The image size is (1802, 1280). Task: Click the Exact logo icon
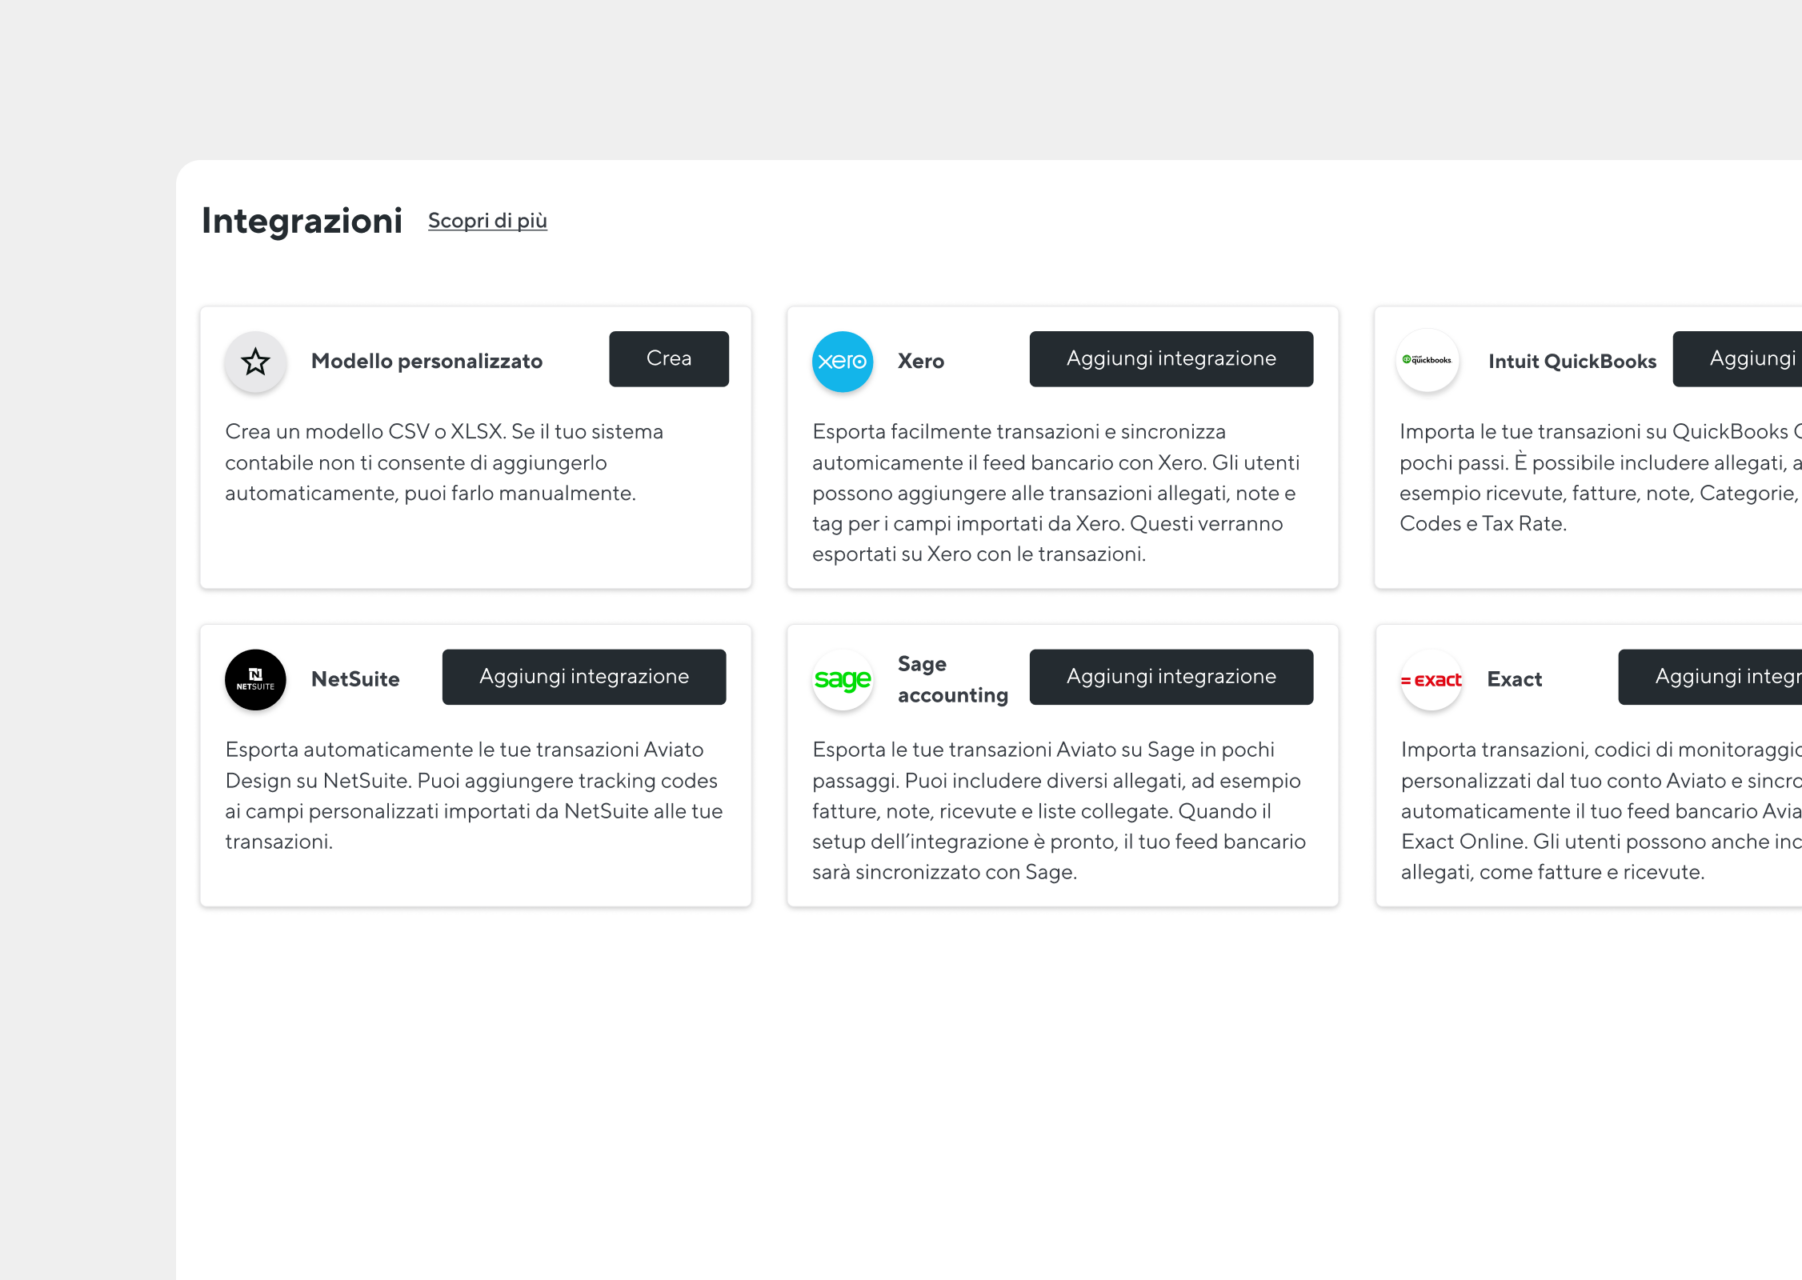pos(1431,679)
